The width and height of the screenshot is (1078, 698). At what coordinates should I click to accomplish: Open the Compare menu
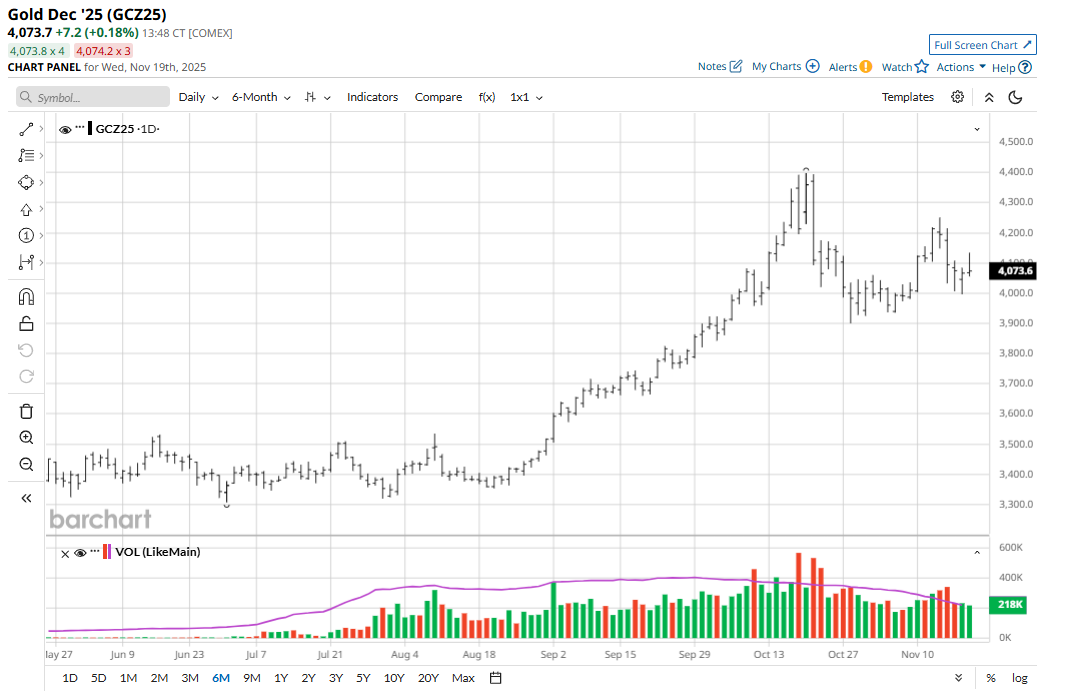[x=438, y=97]
